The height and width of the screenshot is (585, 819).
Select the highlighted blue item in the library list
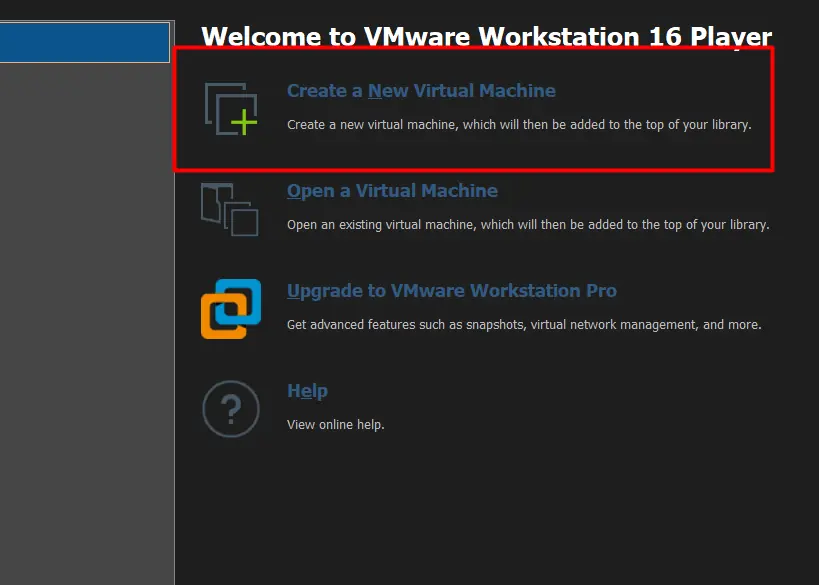[x=85, y=43]
